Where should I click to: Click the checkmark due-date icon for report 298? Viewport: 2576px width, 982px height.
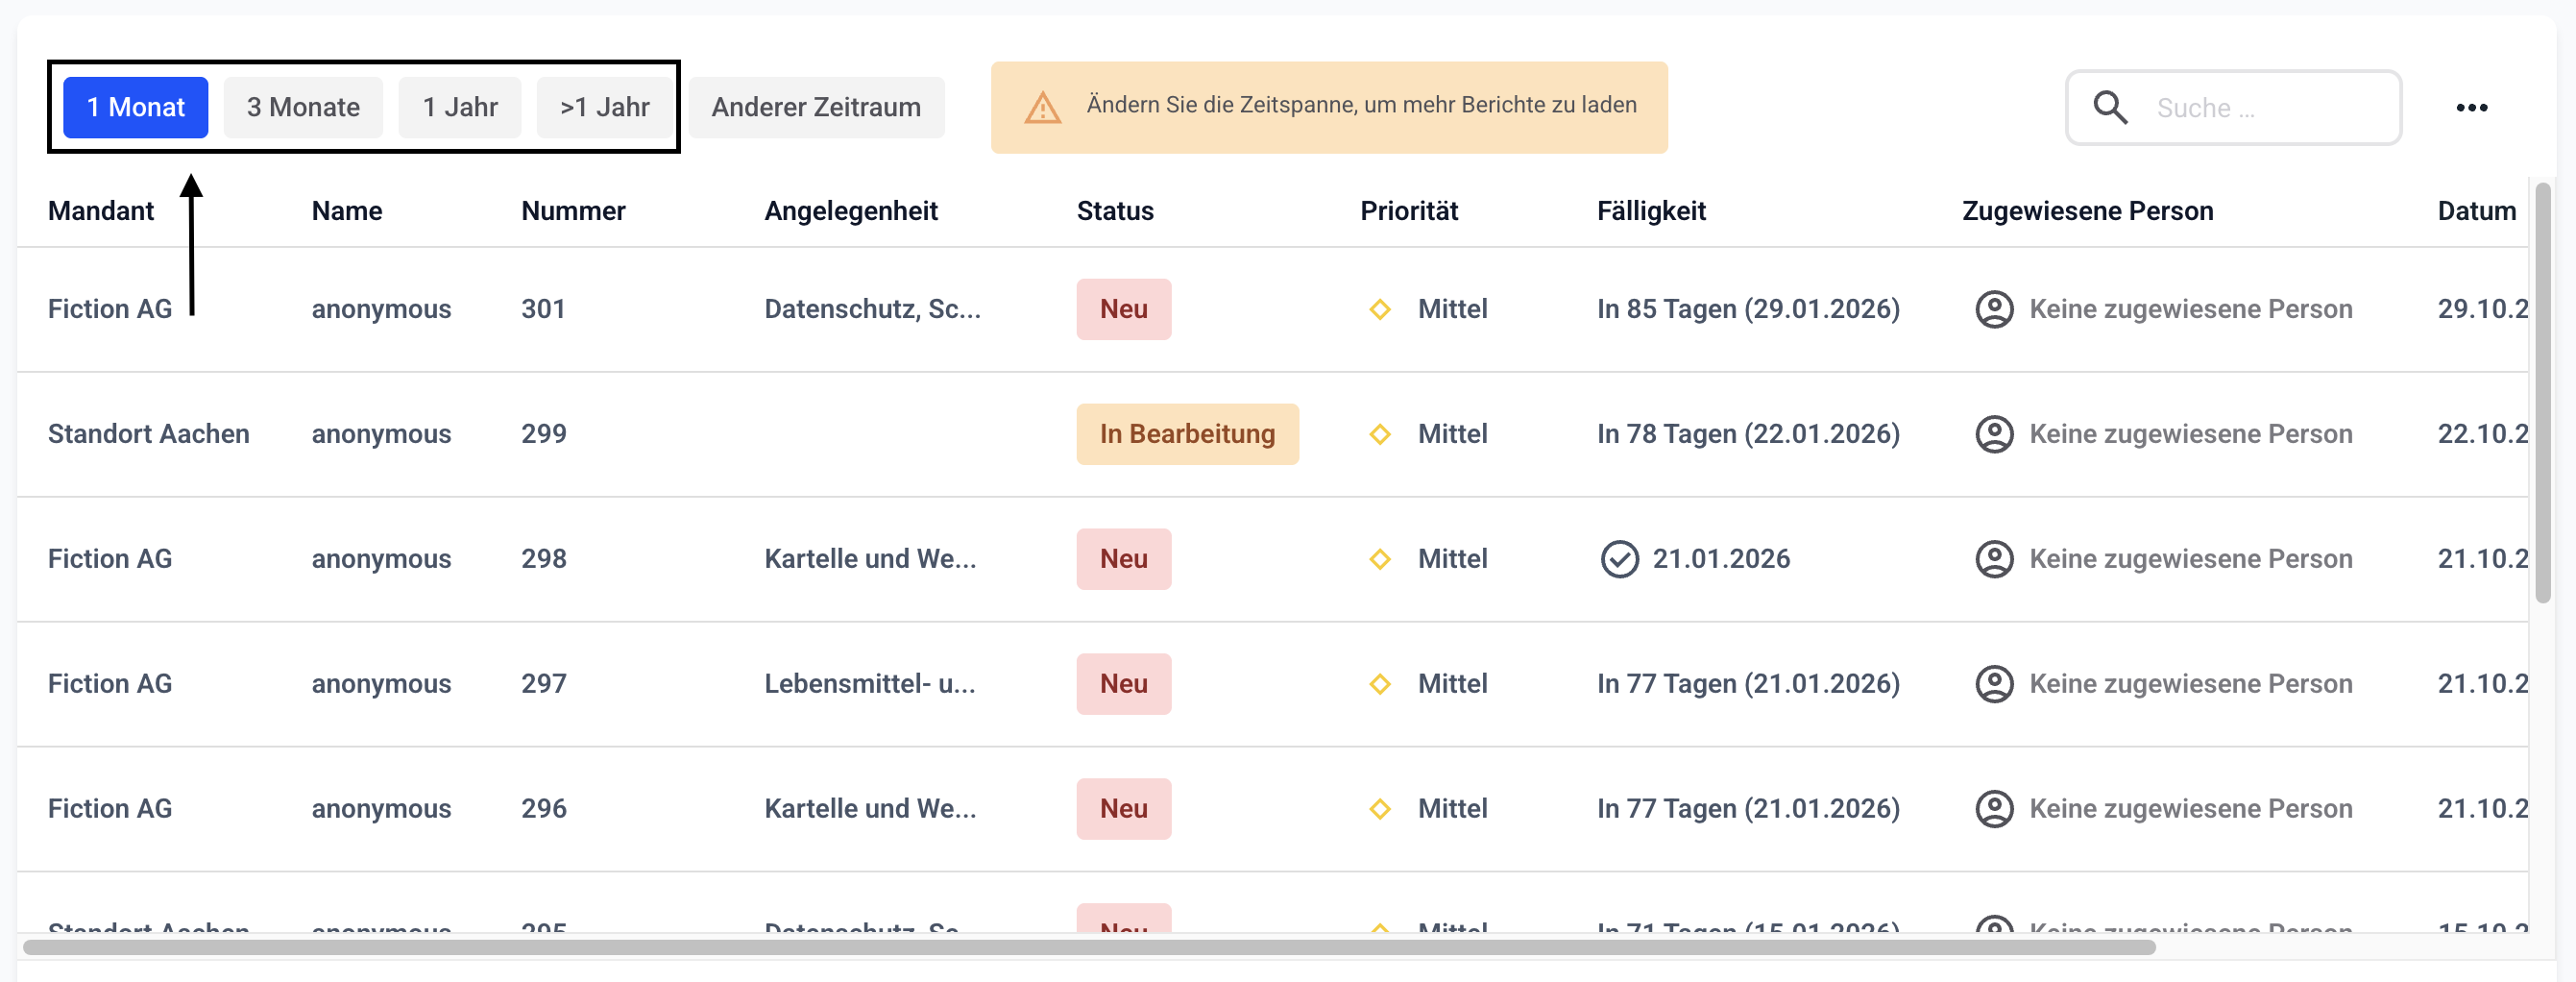coord(1619,559)
